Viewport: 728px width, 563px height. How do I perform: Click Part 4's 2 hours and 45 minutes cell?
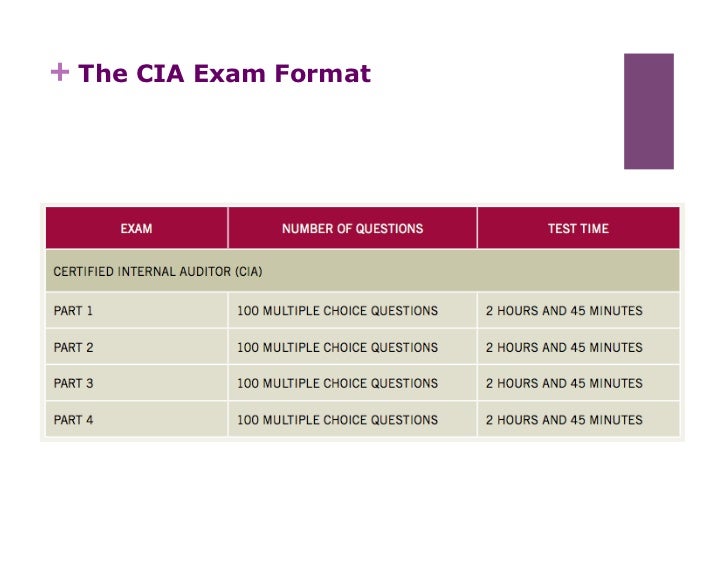(x=578, y=419)
